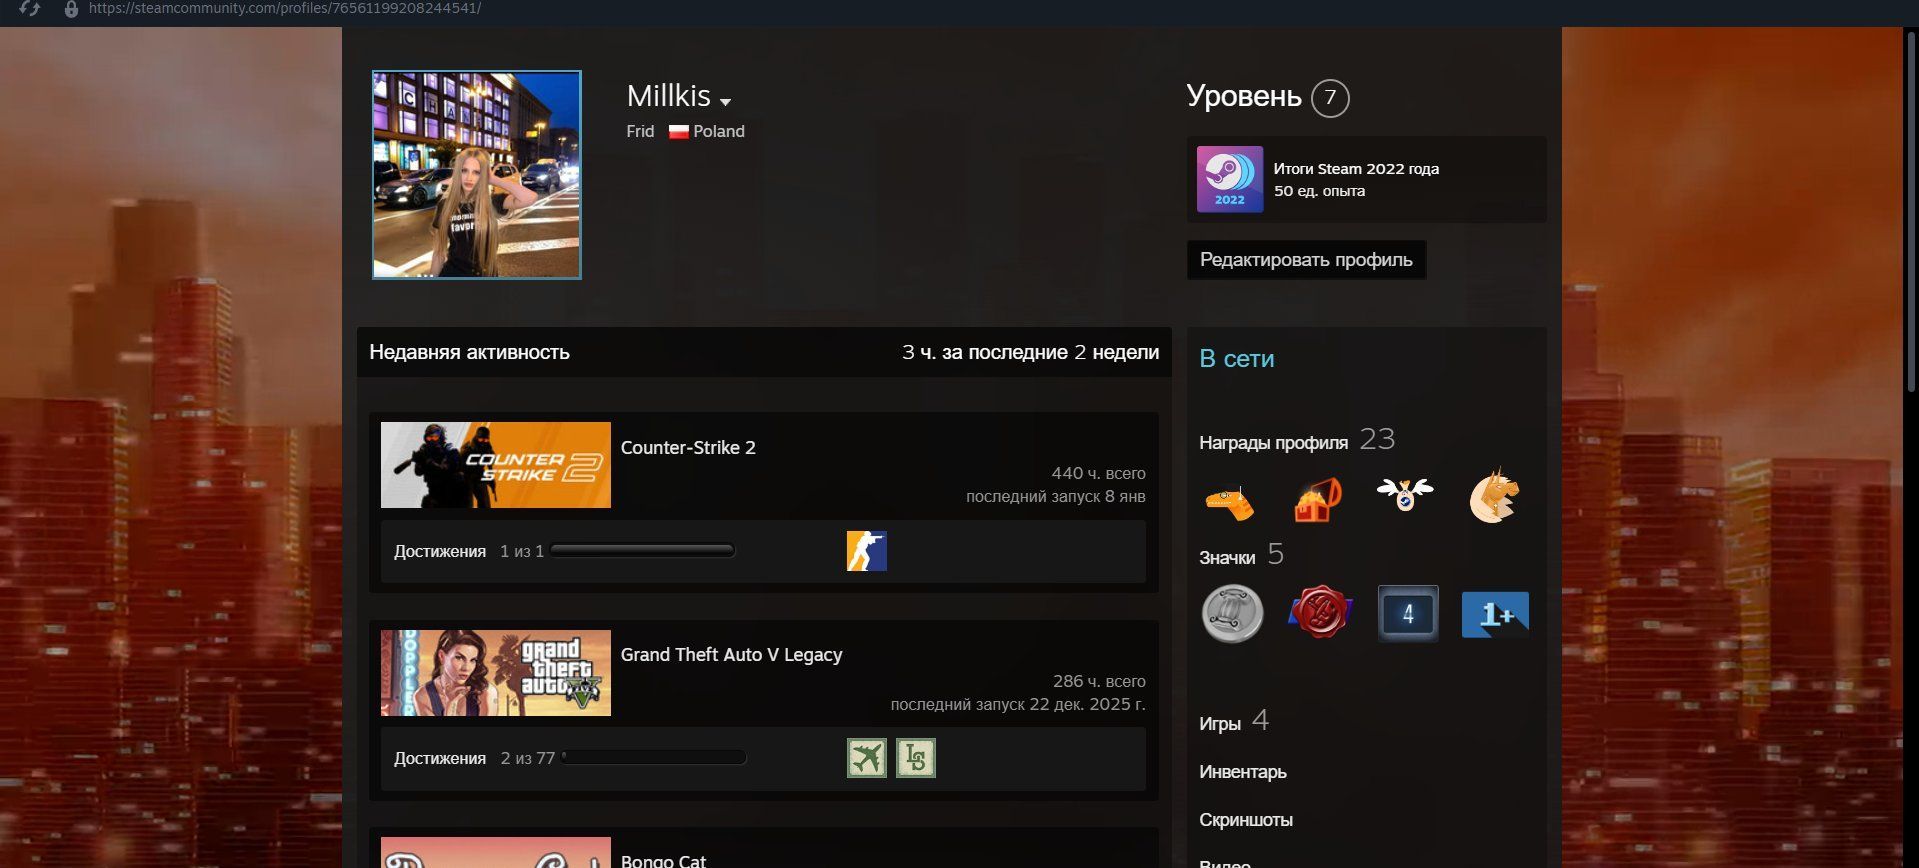The image size is (1919, 868).
Task: Click the treasure chest profile award icon
Action: (1318, 499)
